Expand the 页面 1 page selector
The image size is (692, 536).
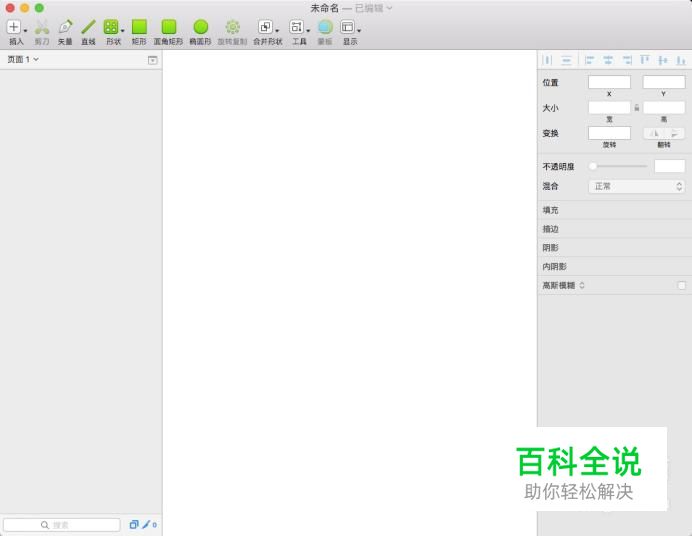coord(23,59)
